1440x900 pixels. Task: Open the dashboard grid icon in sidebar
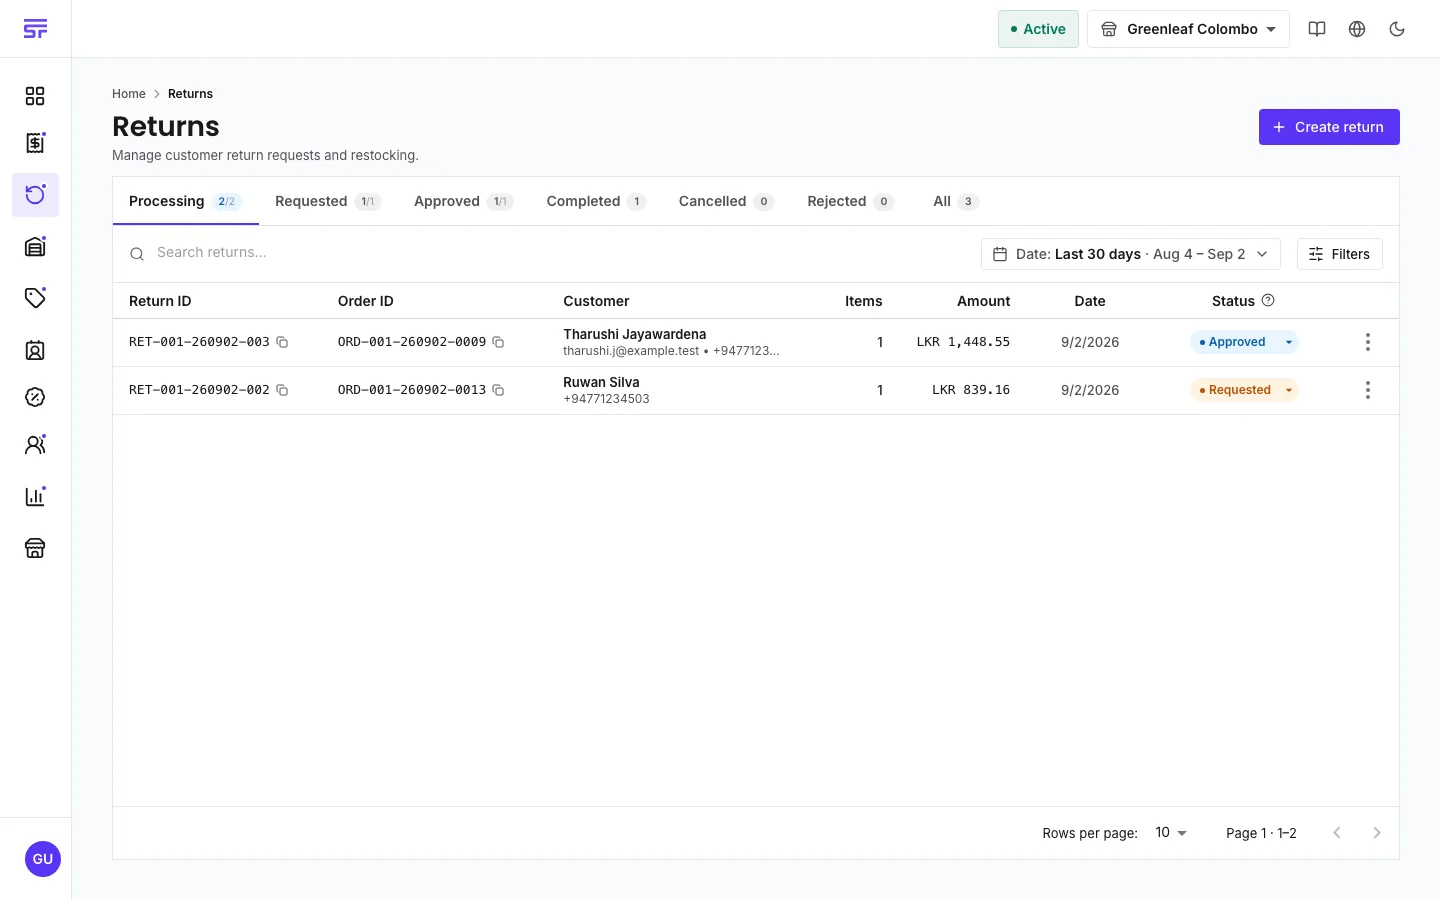tap(35, 96)
